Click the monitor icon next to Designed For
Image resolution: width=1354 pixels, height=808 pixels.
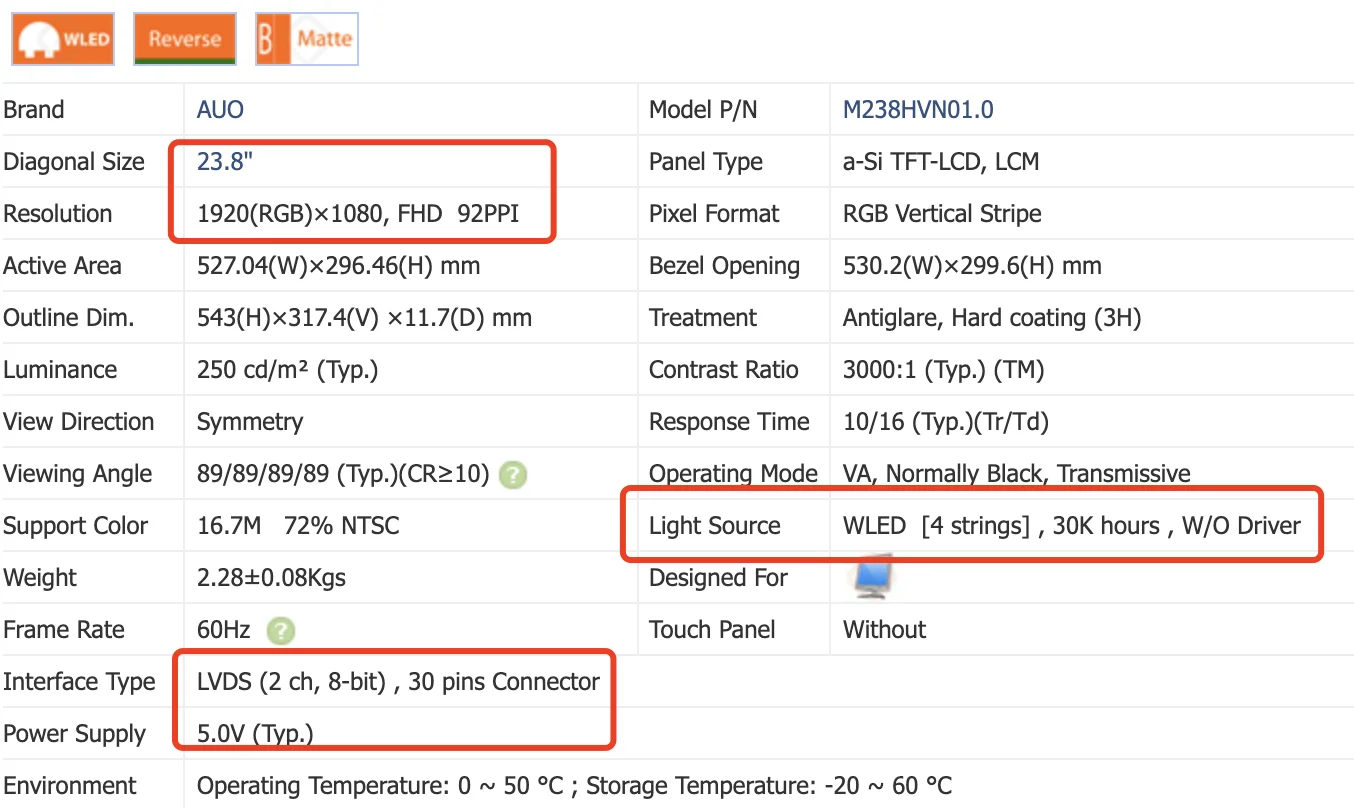870,578
